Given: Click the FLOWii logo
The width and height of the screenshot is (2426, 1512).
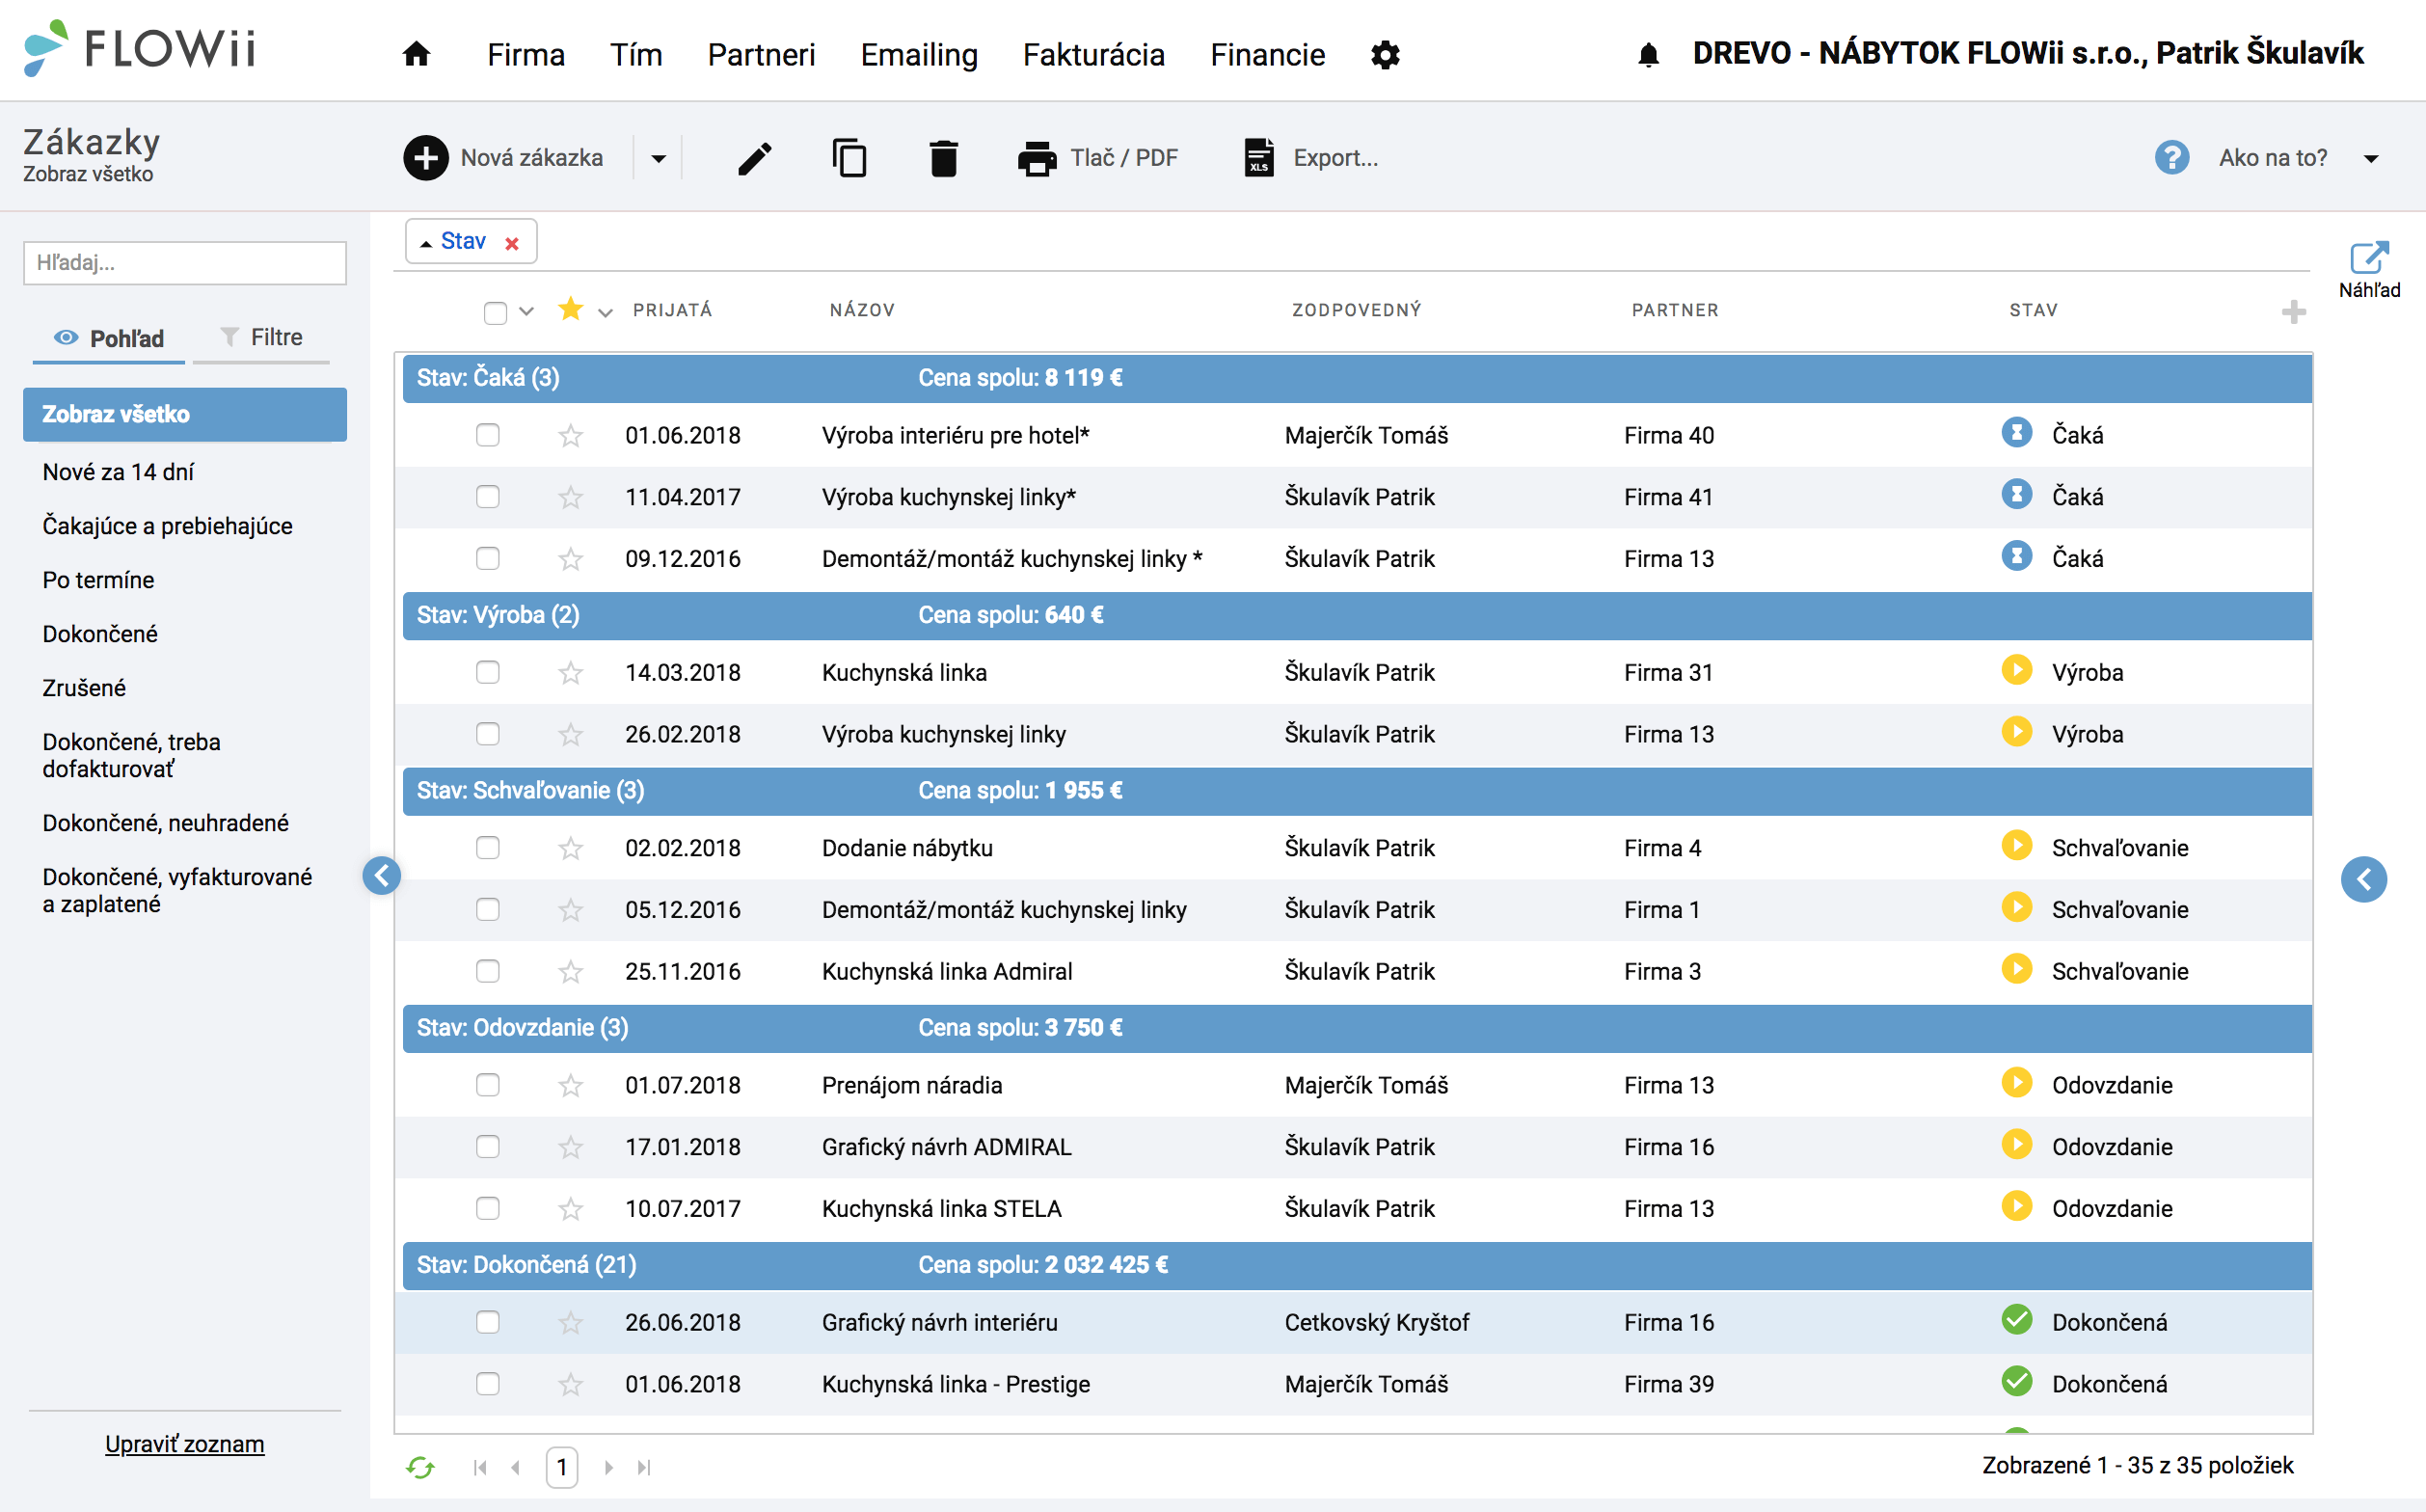Looking at the screenshot, I should [140, 48].
